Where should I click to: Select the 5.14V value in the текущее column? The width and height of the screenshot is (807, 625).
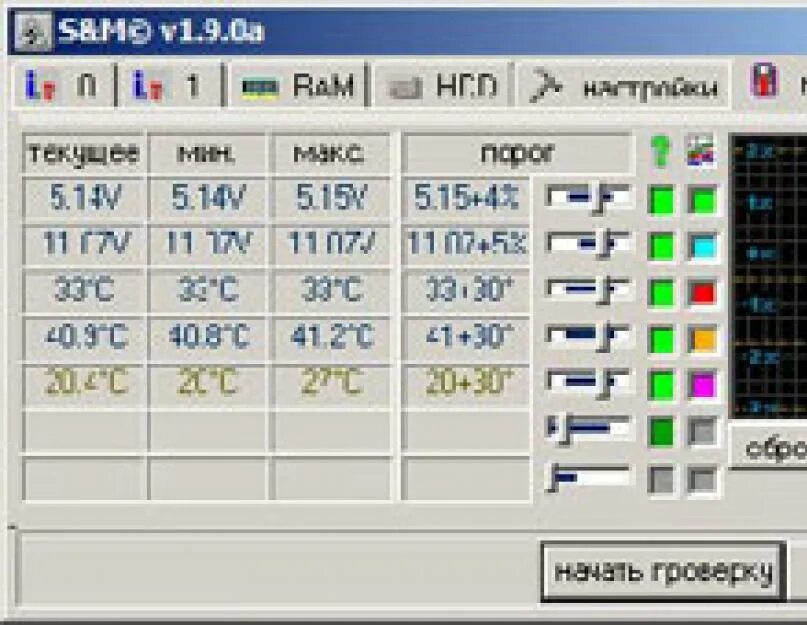84,199
